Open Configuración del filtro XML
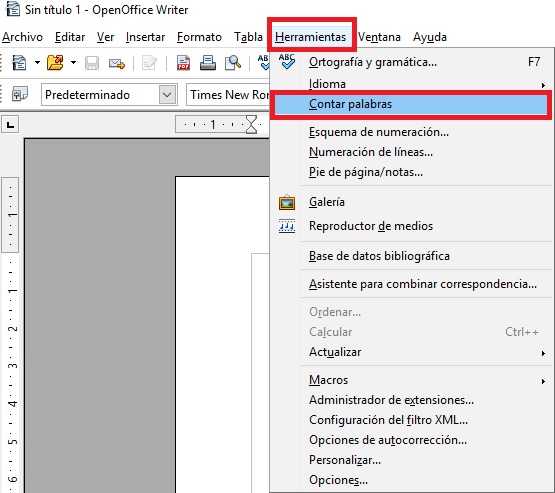The image size is (555, 493). click(x=411, y=420)
